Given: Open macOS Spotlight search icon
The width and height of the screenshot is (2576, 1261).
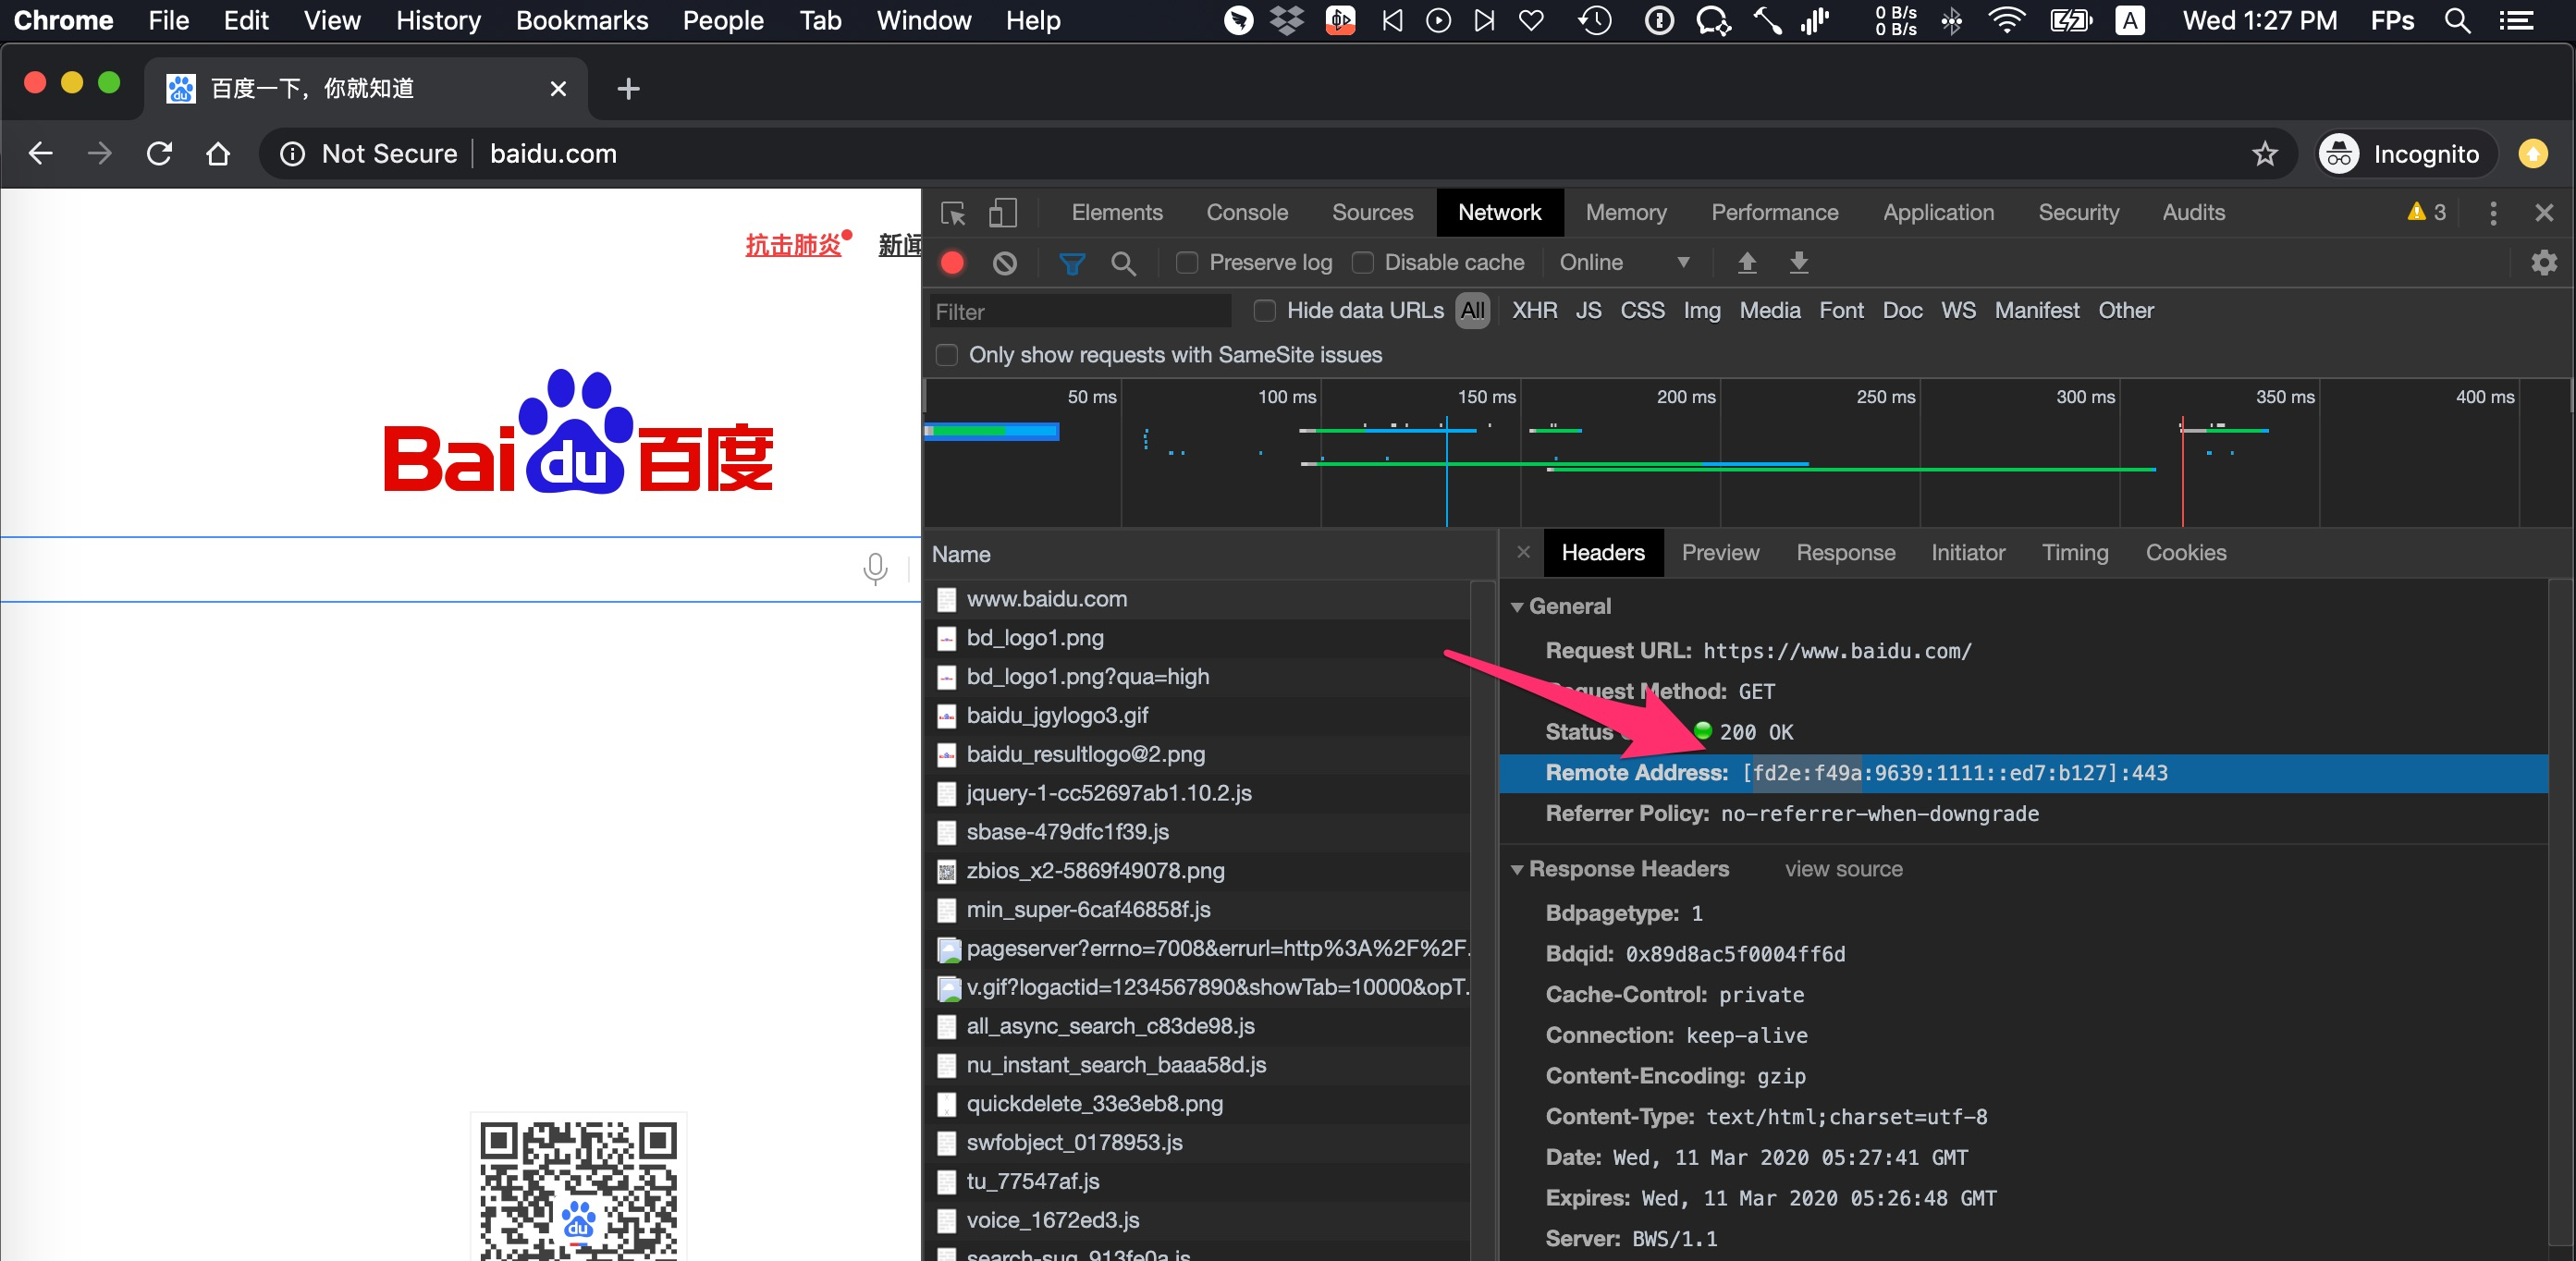Looking at the screenshot, I should coord(2457,20).
